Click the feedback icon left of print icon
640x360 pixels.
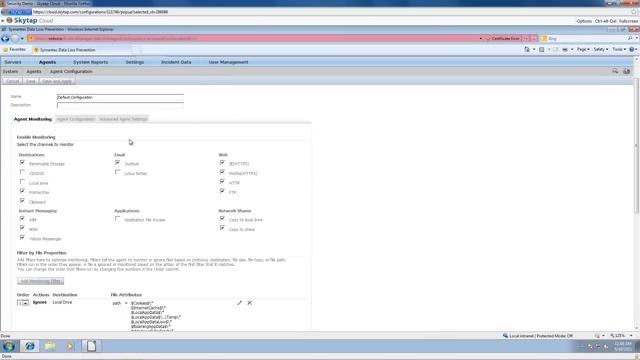click(x=615, y=71)
